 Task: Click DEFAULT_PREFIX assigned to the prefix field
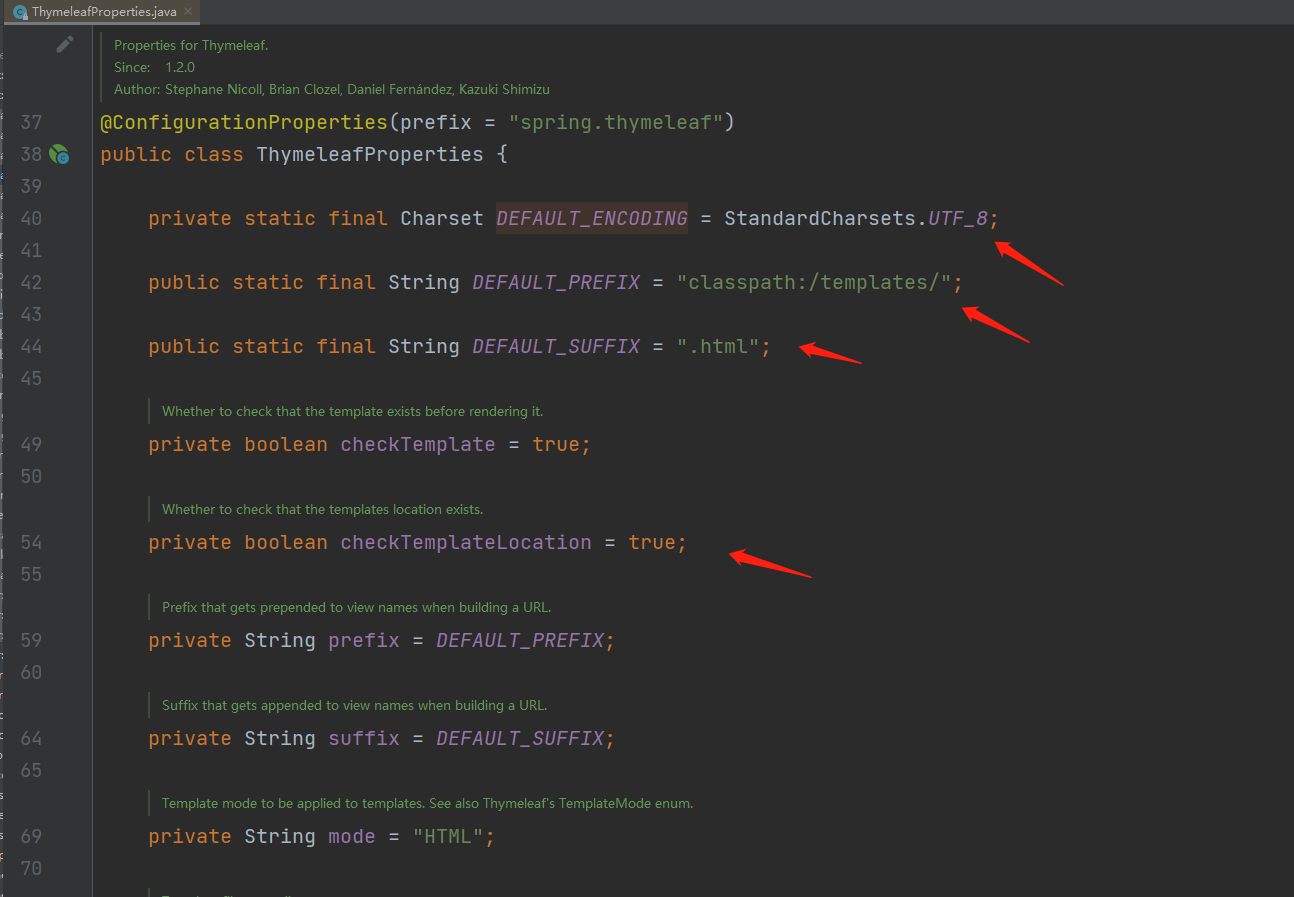[520, 640]
